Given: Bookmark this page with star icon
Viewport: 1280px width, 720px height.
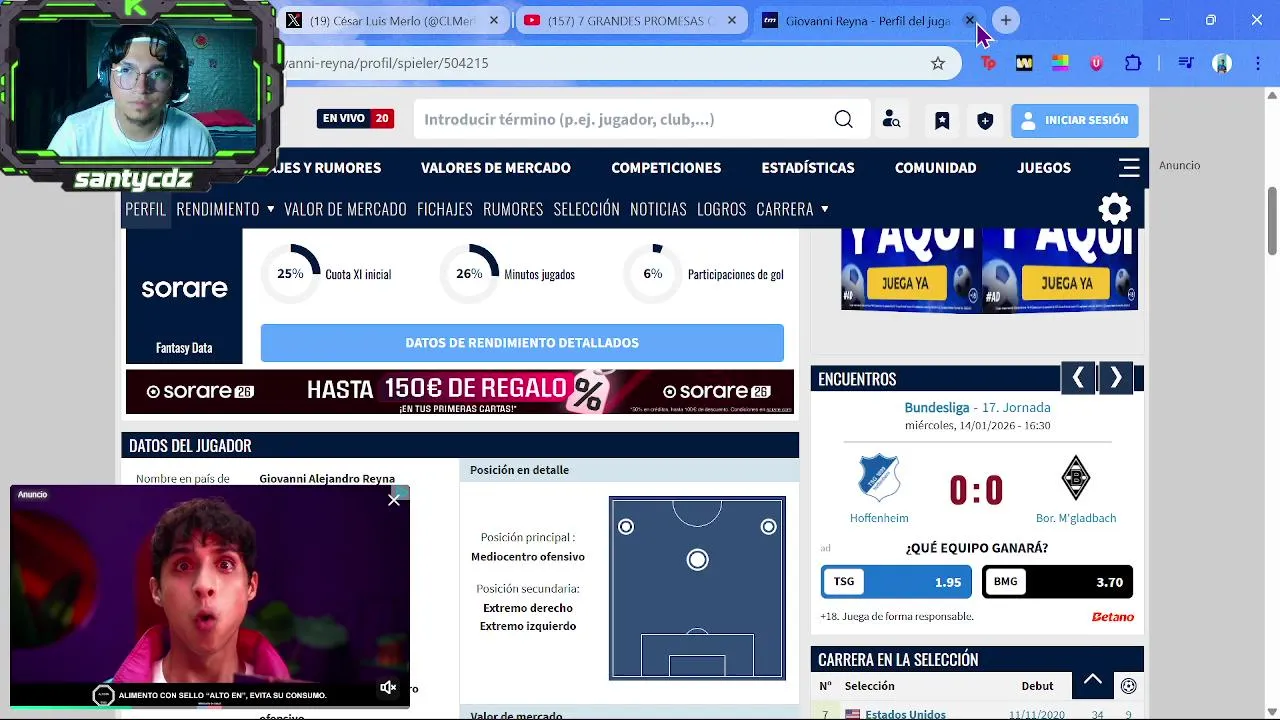Looking at the screenshot, I should pos(938,63).
